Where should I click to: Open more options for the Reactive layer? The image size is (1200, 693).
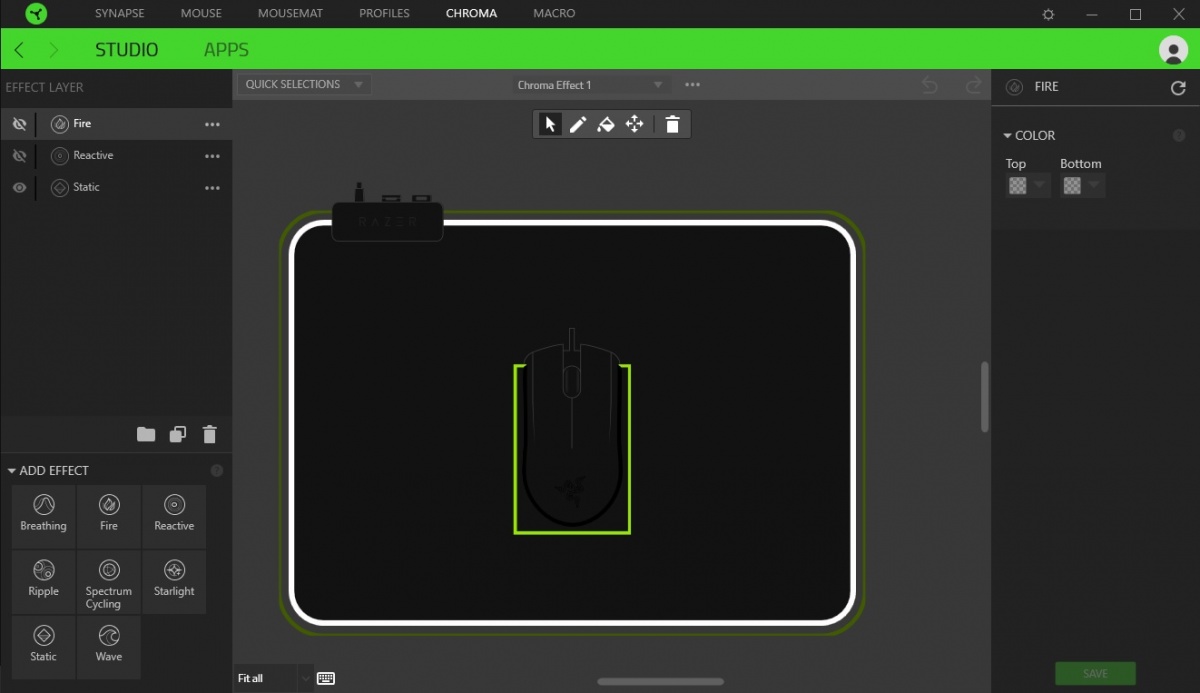[x=212, y=156]
